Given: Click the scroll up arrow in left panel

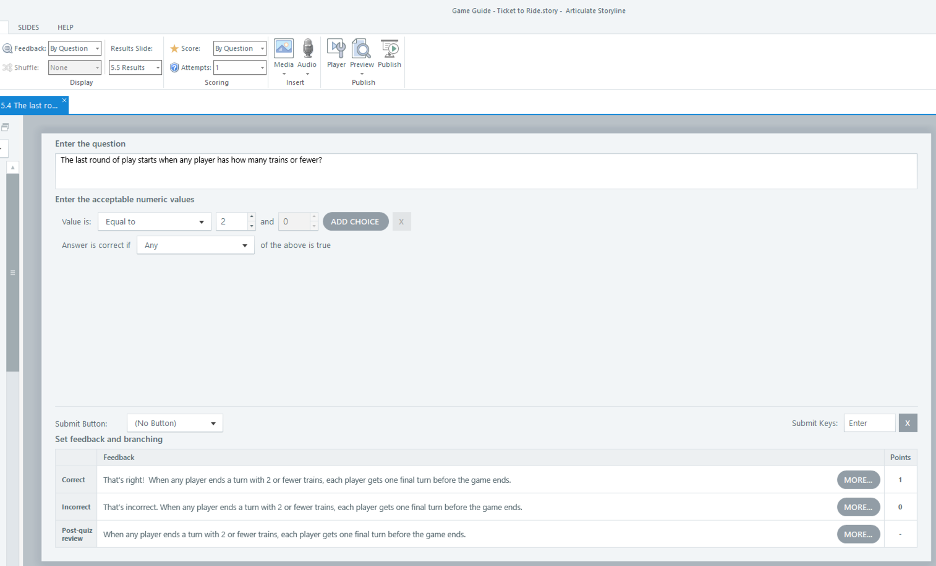Looking at the screenshot, I should tap(13, 168).
